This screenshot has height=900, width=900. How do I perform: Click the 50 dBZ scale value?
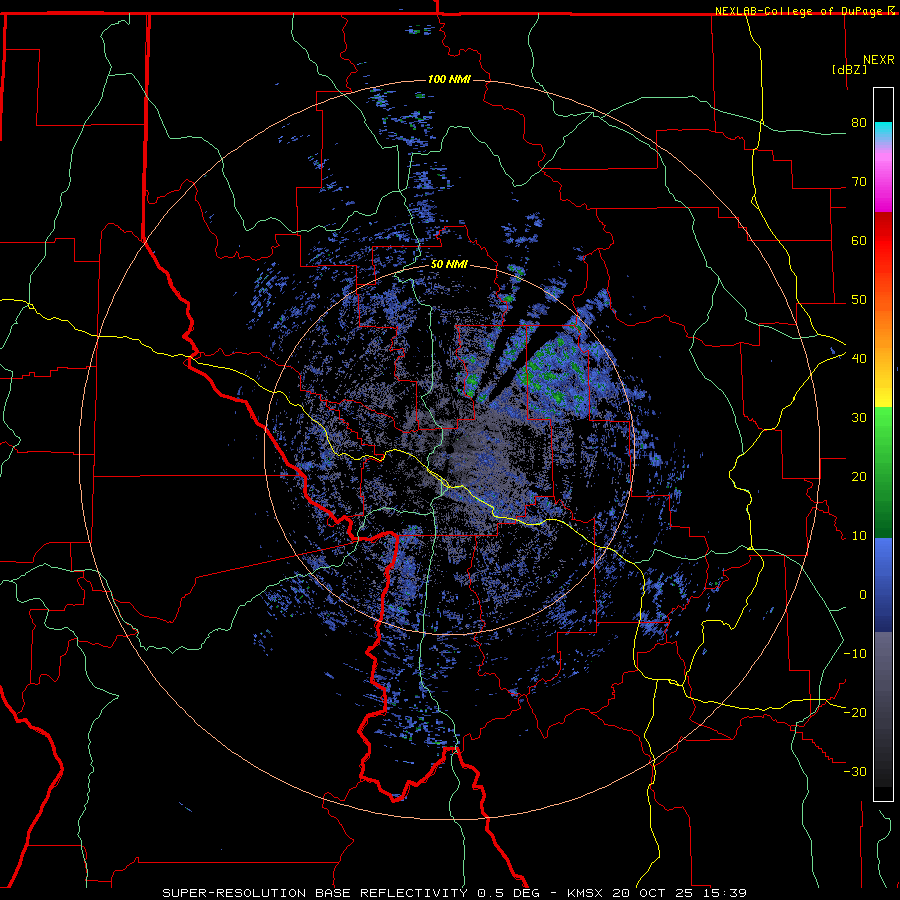tap(859, 300)
